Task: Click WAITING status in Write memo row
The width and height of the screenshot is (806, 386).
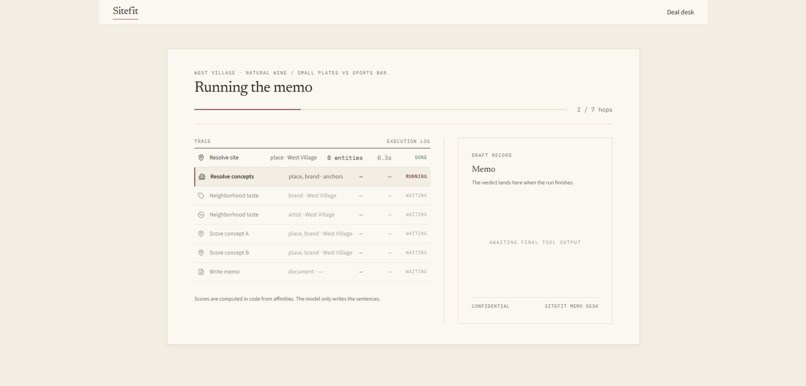Action: [x=416, y=272]
